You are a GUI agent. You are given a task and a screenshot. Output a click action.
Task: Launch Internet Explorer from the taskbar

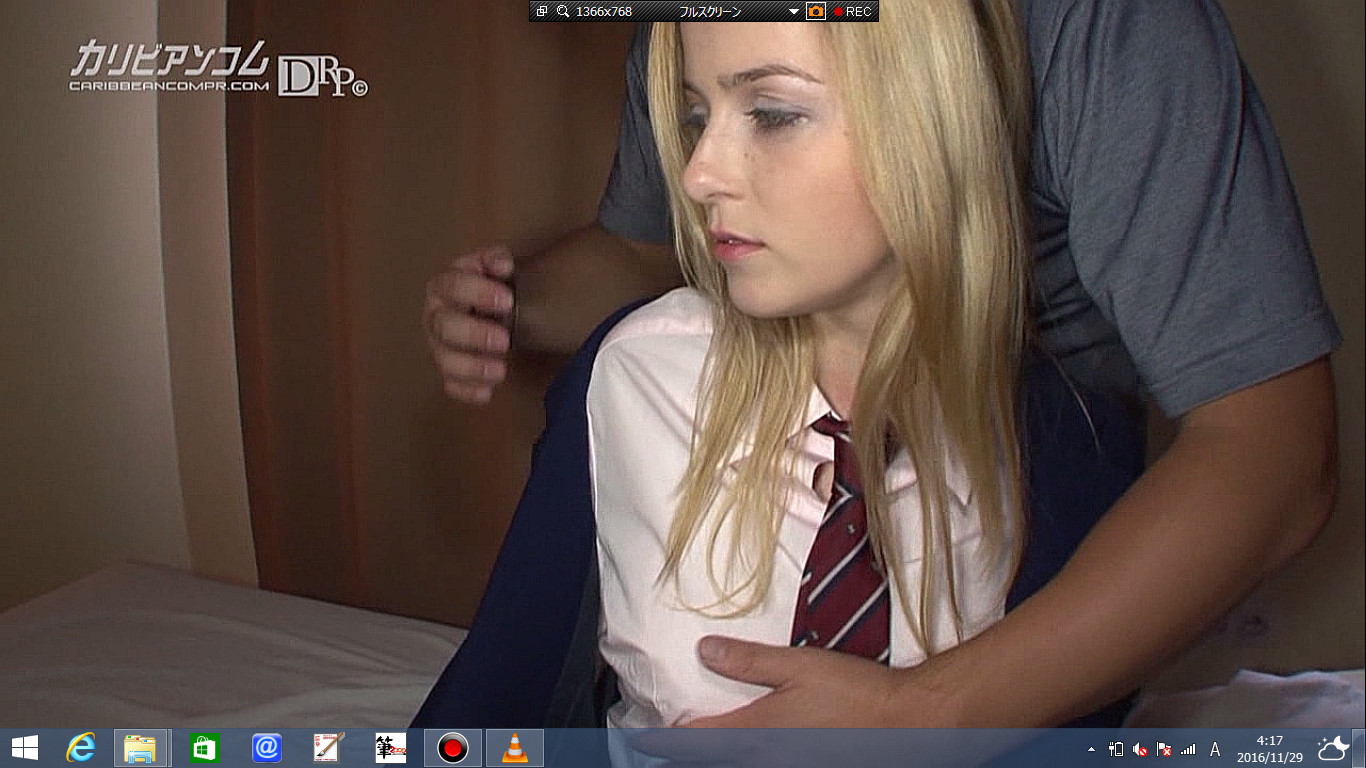(81, 747)
